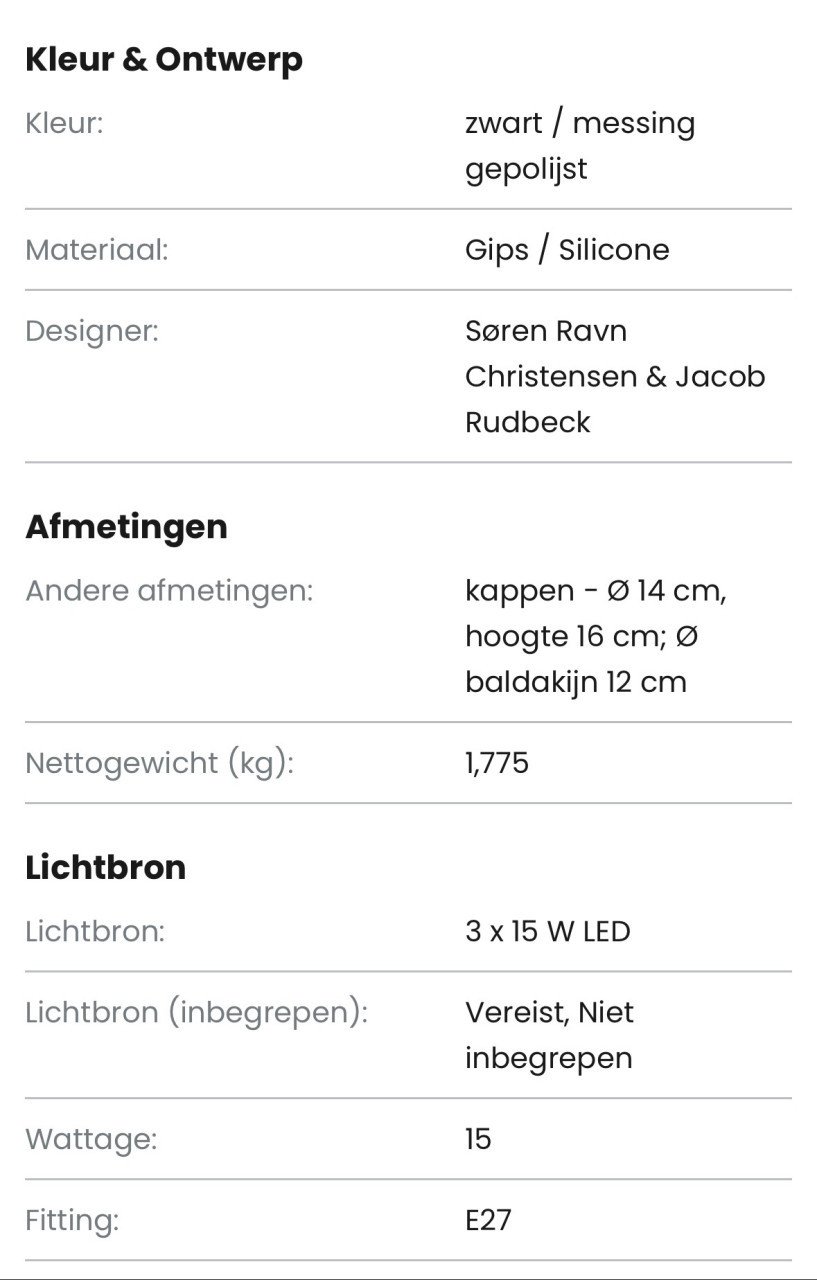This screenshot has width=817, height=1280.
Task: Click the "Gips / Silicone" material value
Action: pos(567,250)
